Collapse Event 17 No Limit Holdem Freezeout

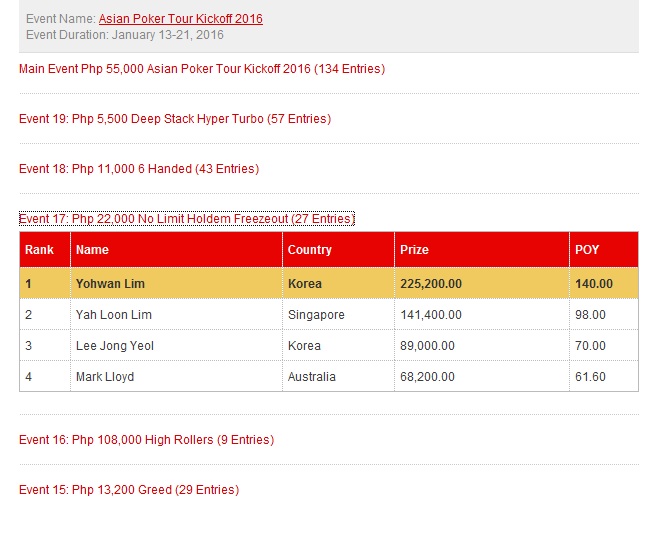[x=186, y=219]
